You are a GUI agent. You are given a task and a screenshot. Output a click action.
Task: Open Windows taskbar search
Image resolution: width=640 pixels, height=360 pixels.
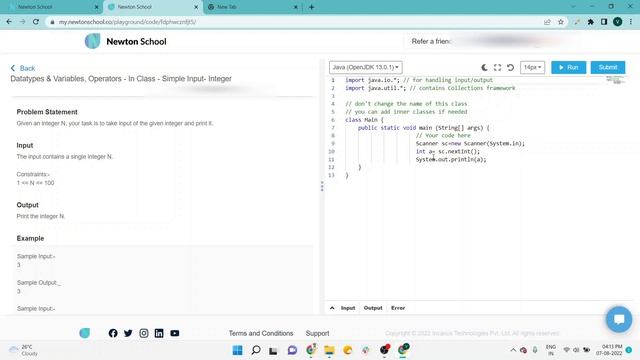tap(256, 350)
